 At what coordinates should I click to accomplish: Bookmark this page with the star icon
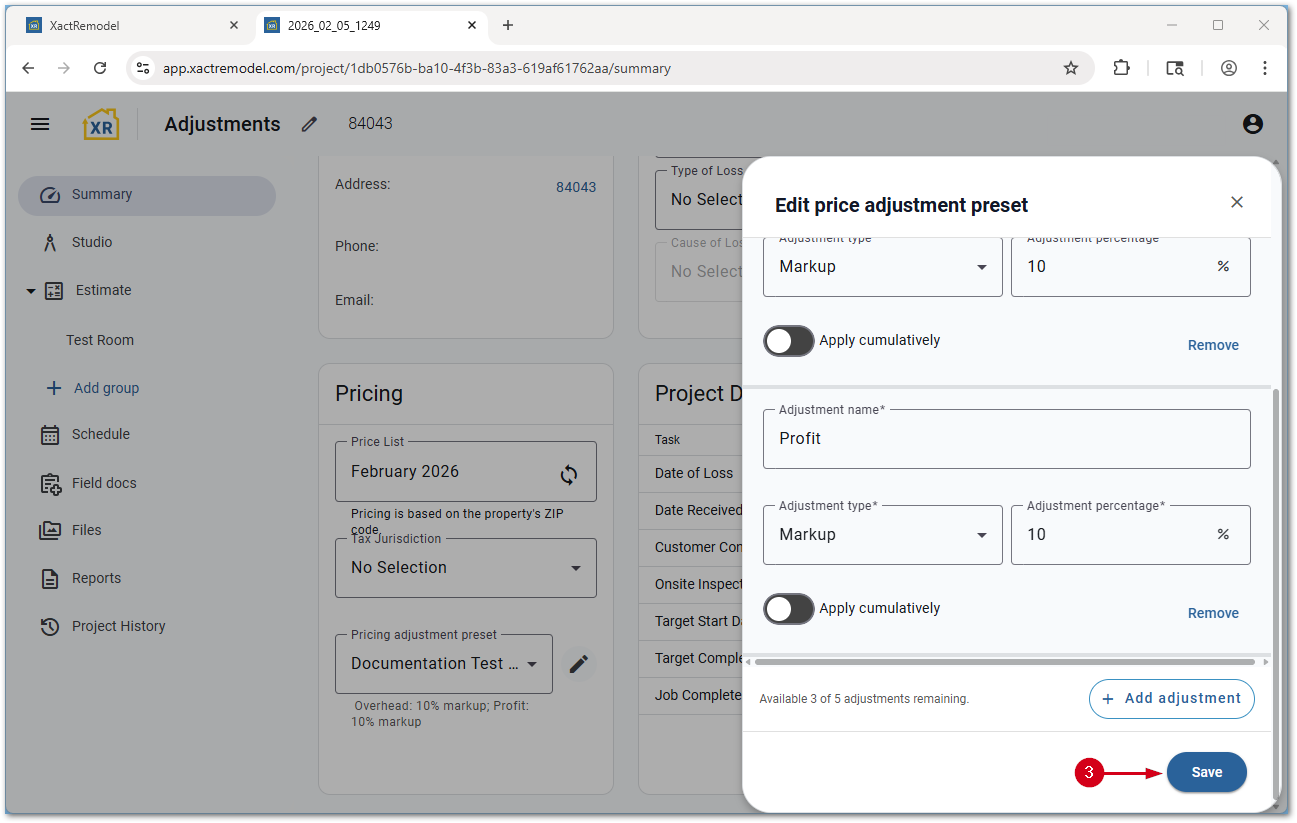pyautogui.click(x=1071, y=68)
